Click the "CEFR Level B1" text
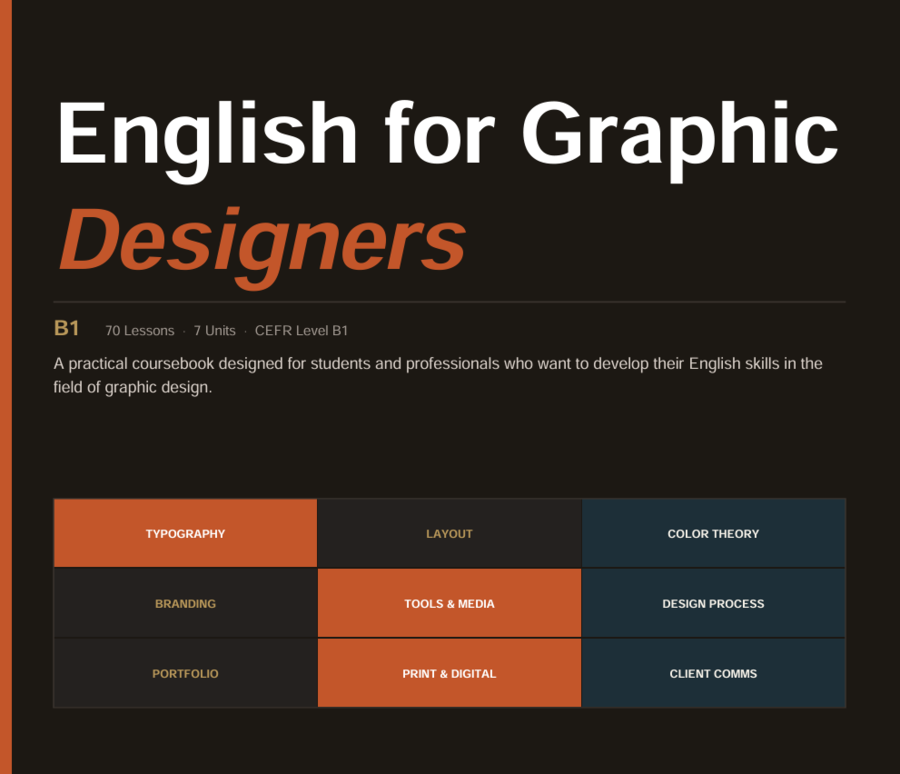The image size is (900, 774). tap(301, 331)
